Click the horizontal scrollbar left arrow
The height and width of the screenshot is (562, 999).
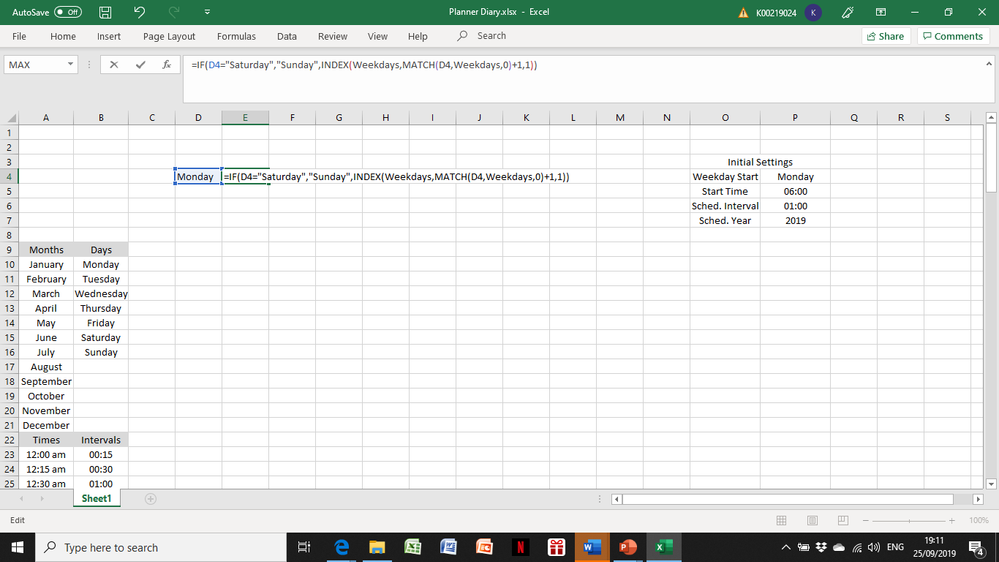(x=616, y=500)
